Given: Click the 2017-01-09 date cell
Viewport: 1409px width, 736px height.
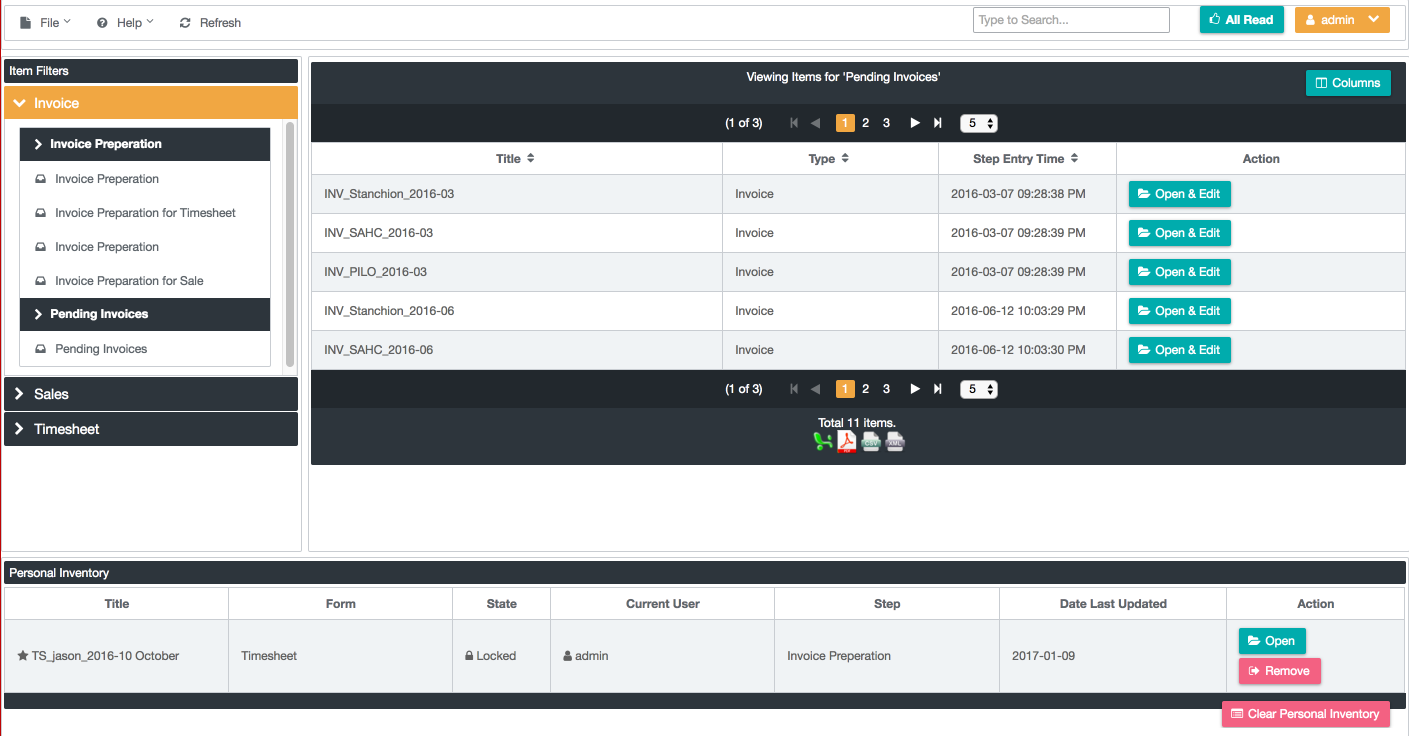Looking at the screenshot, I should 1113,656.
